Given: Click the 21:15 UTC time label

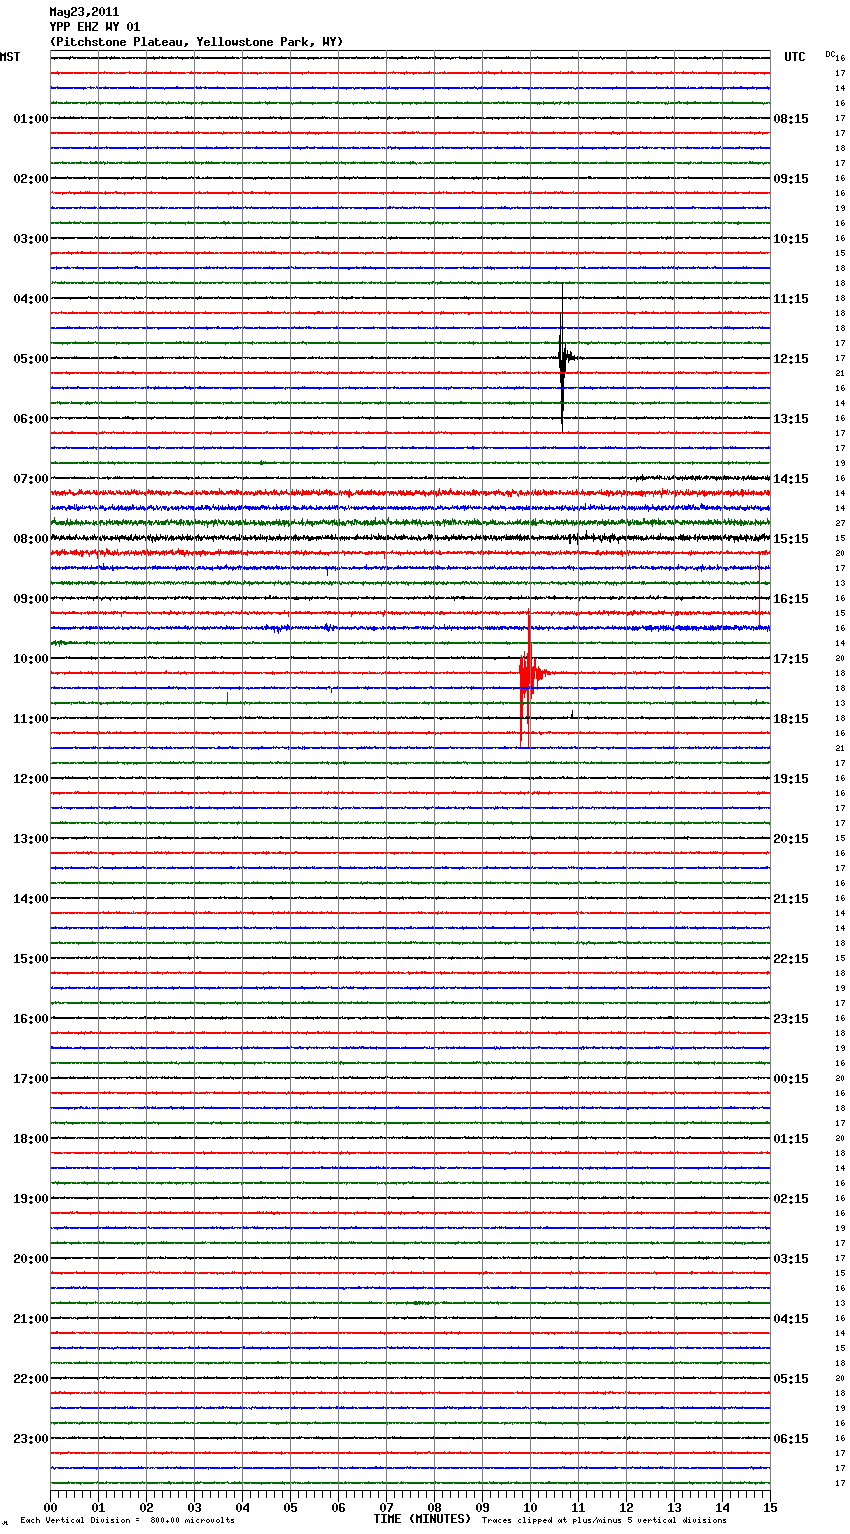Looking at the screenshot, I should tap(791, 899).
